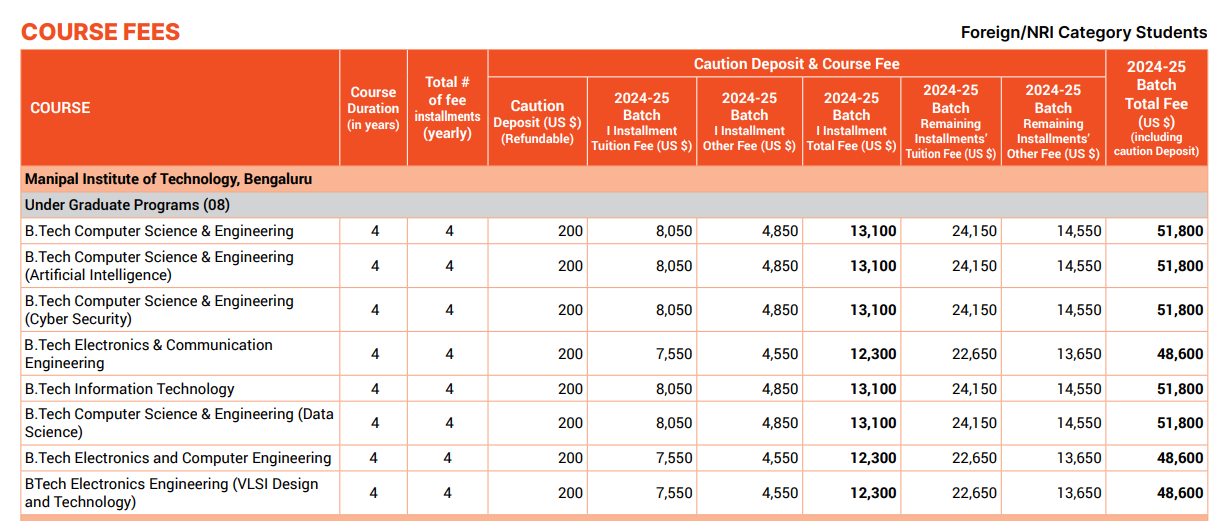Screen dimensions: 1214x521
Task: Click 4,550 other fee for VLSI Design
Action: click(780, 493)
